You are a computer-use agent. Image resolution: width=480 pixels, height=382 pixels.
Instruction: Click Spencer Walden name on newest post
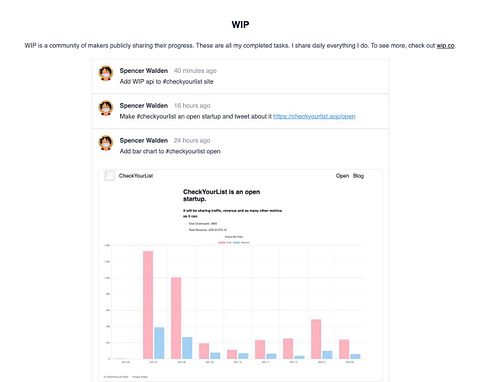tap(144, 71)
